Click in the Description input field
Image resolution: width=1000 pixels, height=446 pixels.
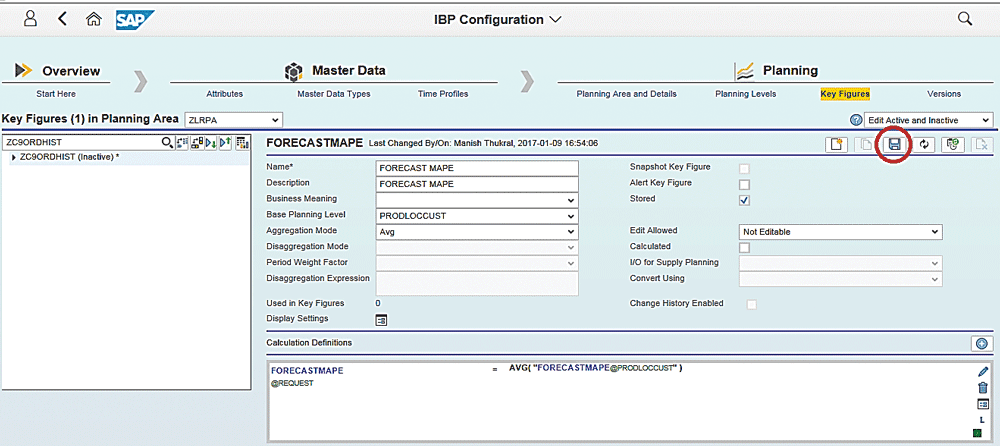477,184
